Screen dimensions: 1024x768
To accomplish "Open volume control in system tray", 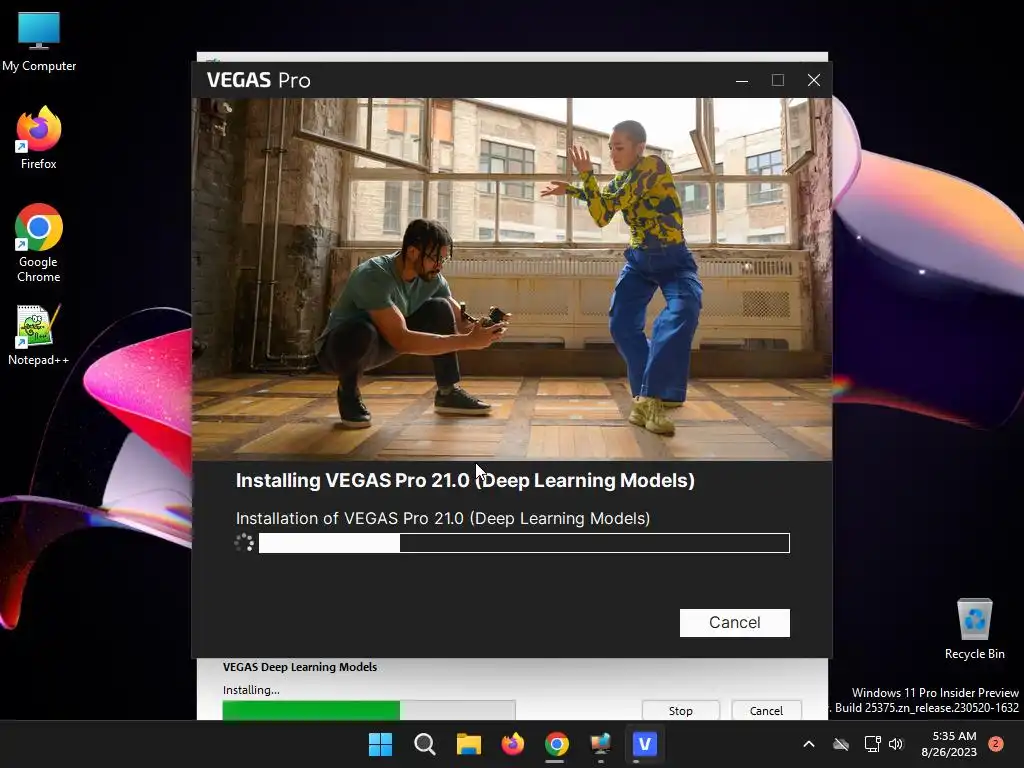I will coord(896,744).
